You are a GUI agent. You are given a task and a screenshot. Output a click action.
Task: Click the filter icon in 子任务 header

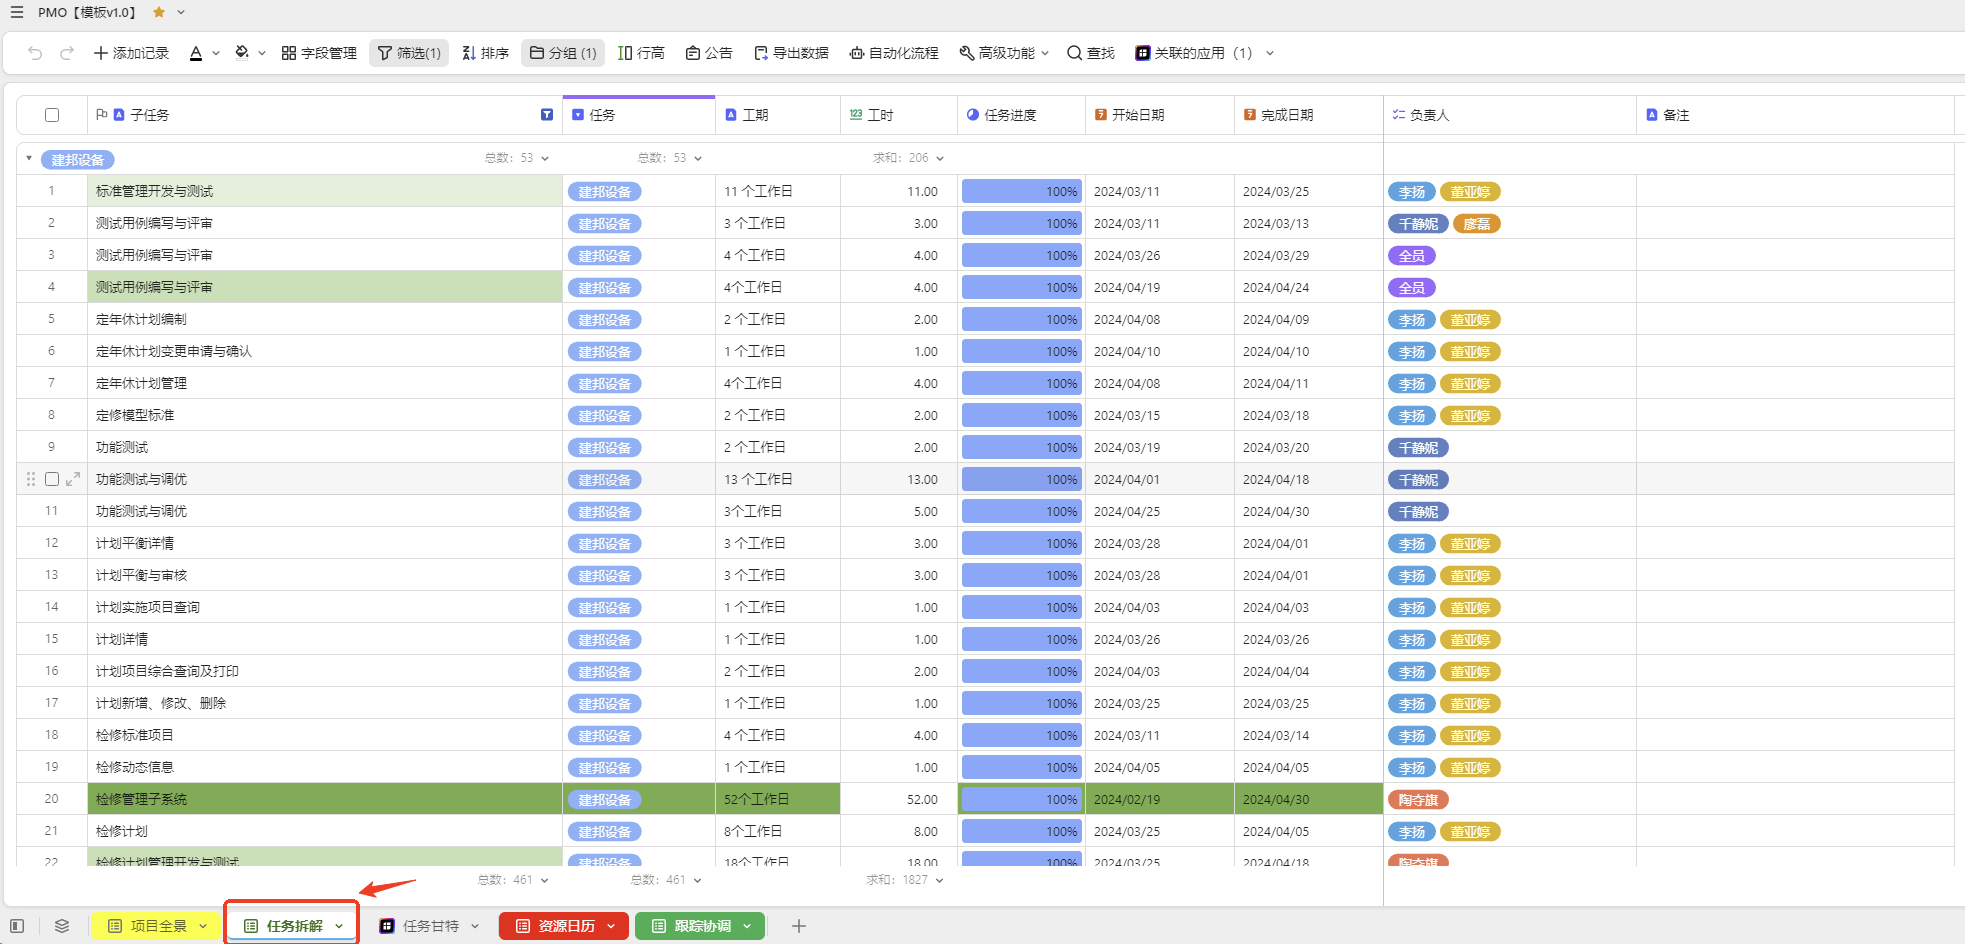547,115
